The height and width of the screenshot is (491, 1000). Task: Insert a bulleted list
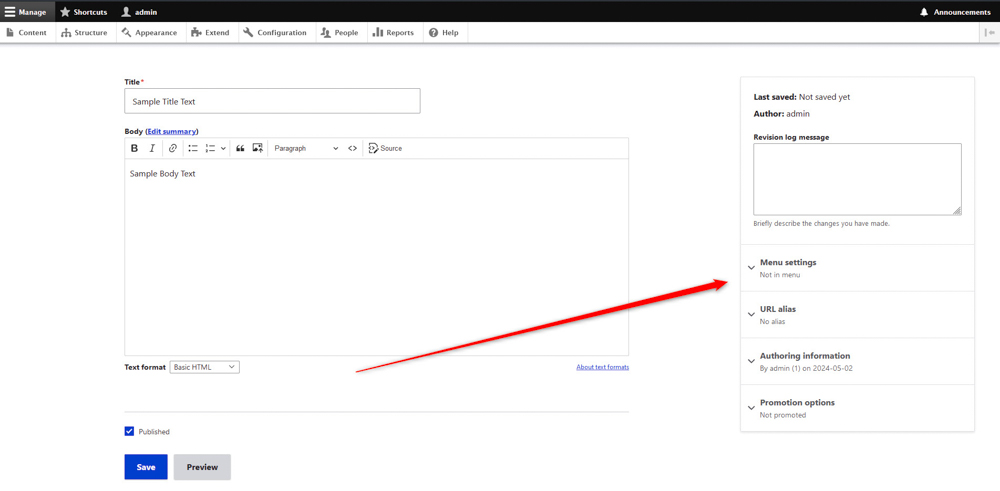(193, 148)
